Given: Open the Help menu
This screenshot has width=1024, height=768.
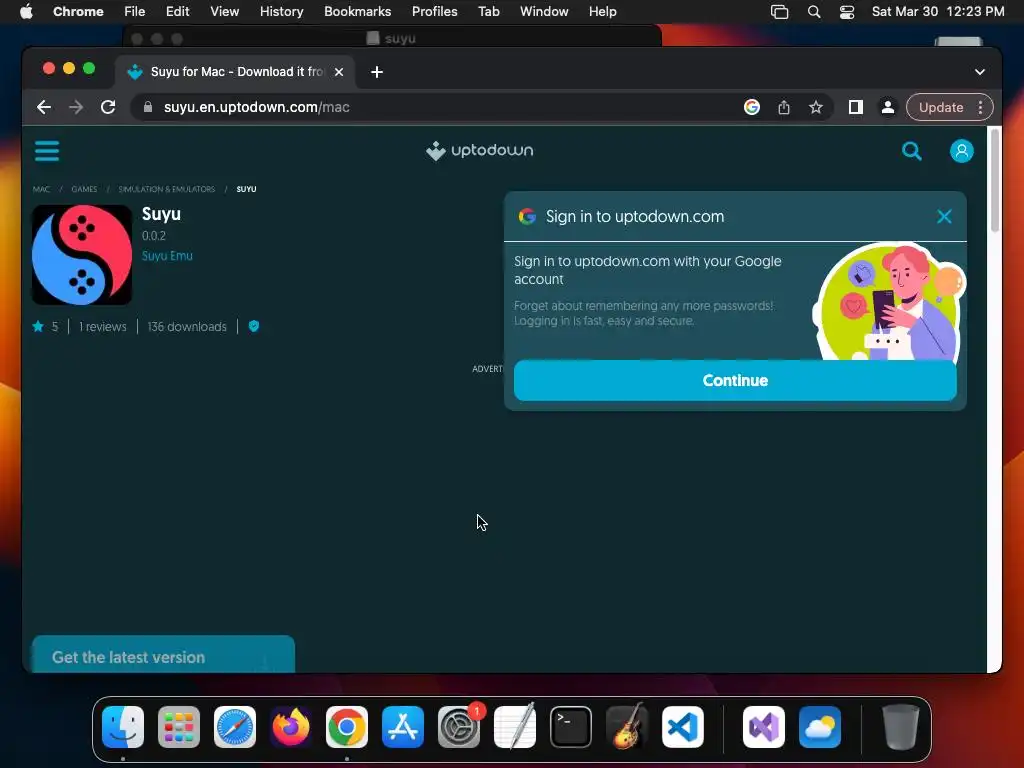Looking at the screenshot, I should coord(602,11).
